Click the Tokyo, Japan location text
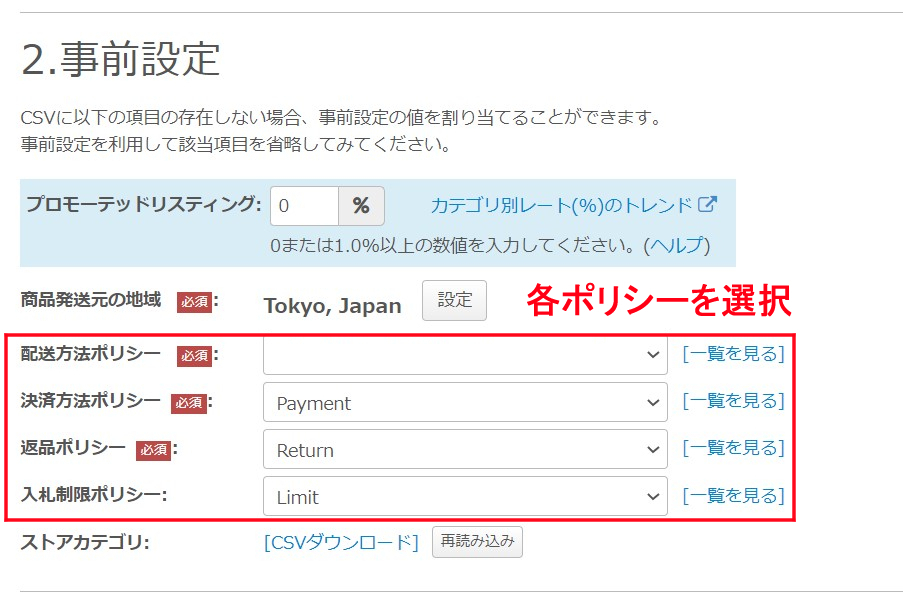 tap(332, 306)
